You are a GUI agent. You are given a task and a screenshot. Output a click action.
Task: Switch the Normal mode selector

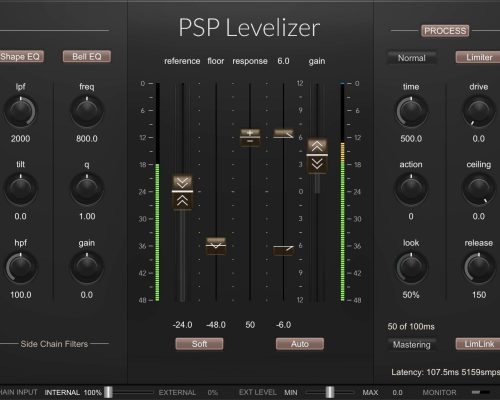[412, 58]
